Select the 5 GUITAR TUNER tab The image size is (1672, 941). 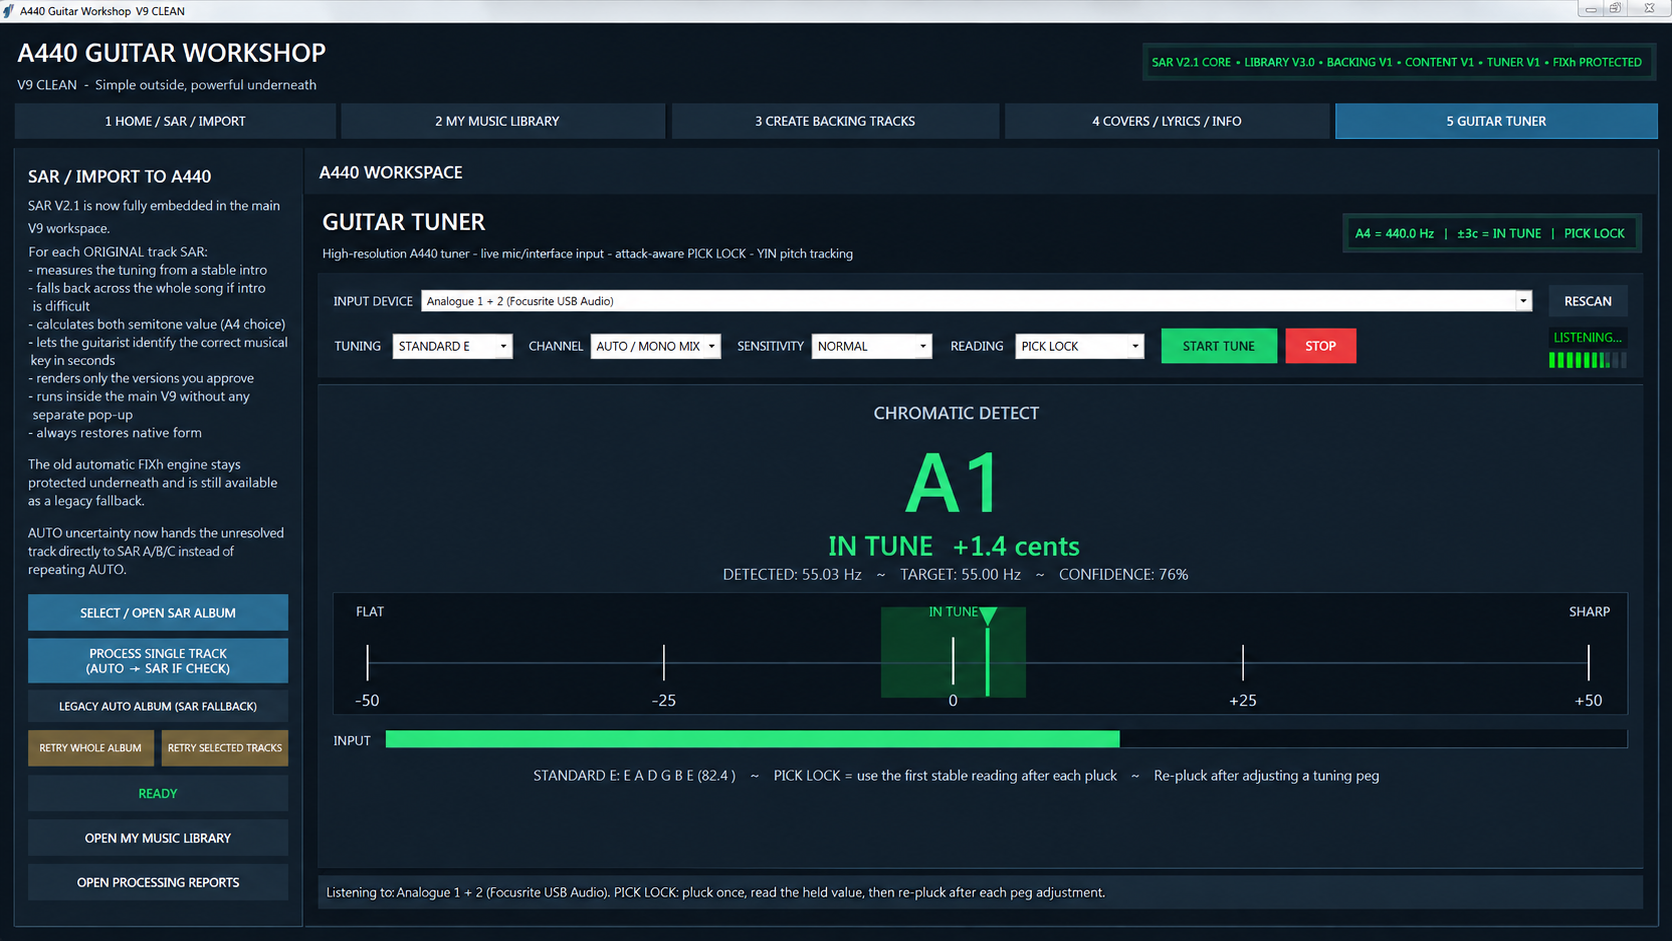(1496, 121)
